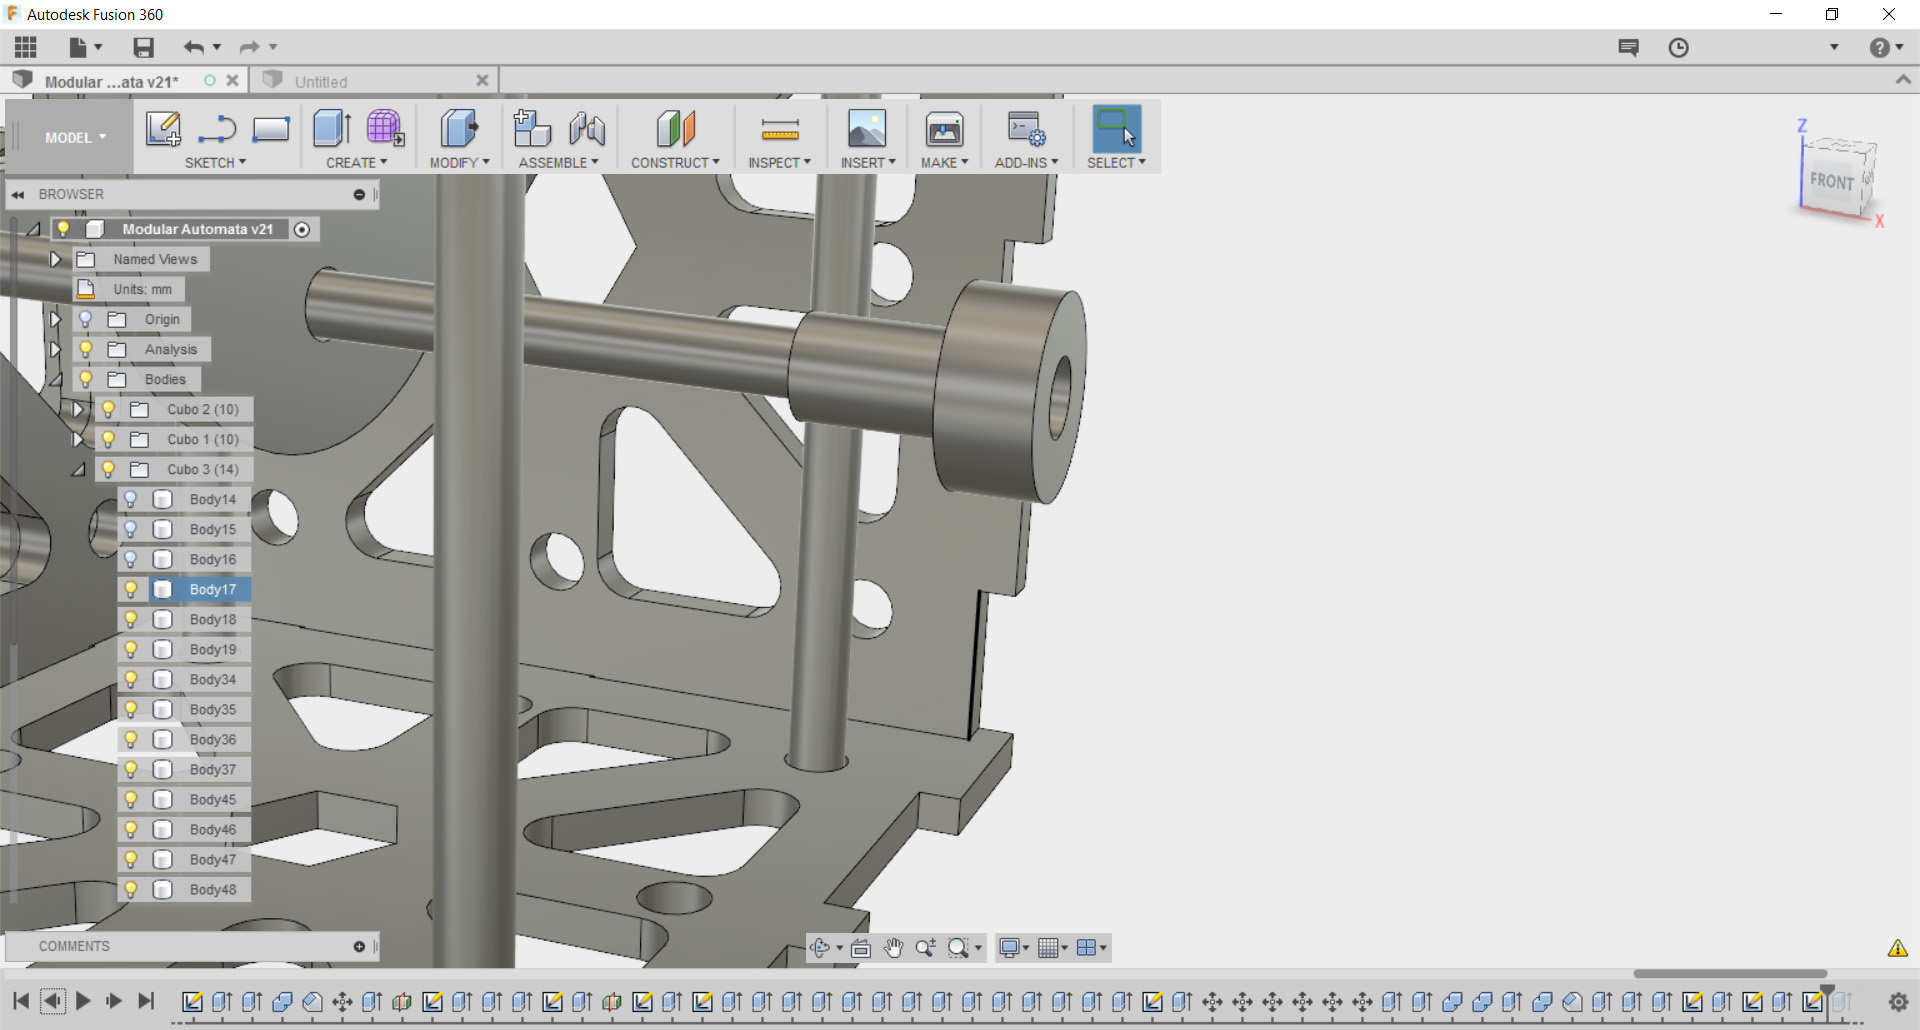Hide Body18 with its lightbulb

pyautogui.click(x=131, y=619)
